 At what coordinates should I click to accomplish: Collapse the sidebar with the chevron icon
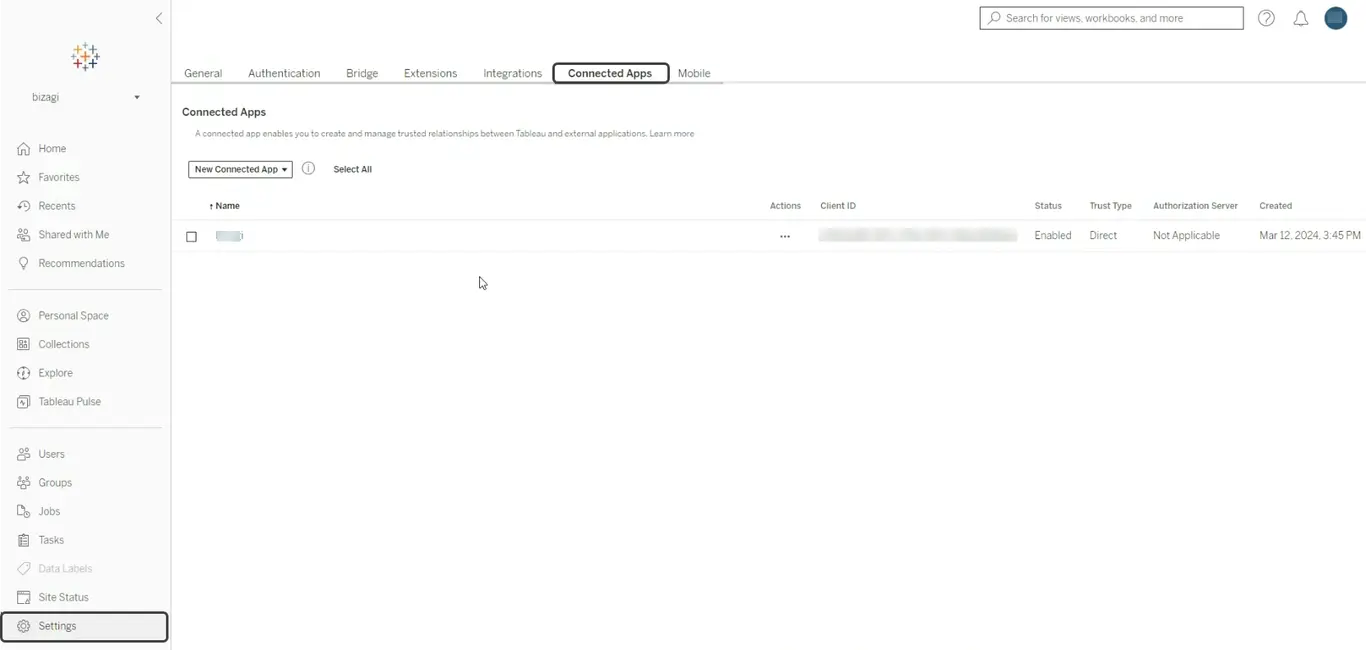point(158,18)
